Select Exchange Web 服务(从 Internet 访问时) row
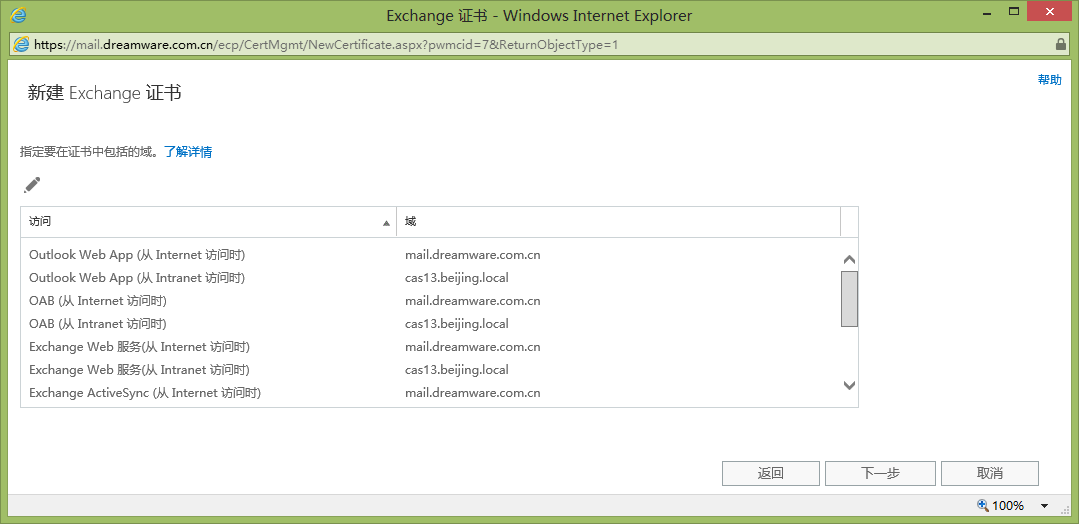The width and height of the screenshot is (1079, 524). tap(431, 347)
